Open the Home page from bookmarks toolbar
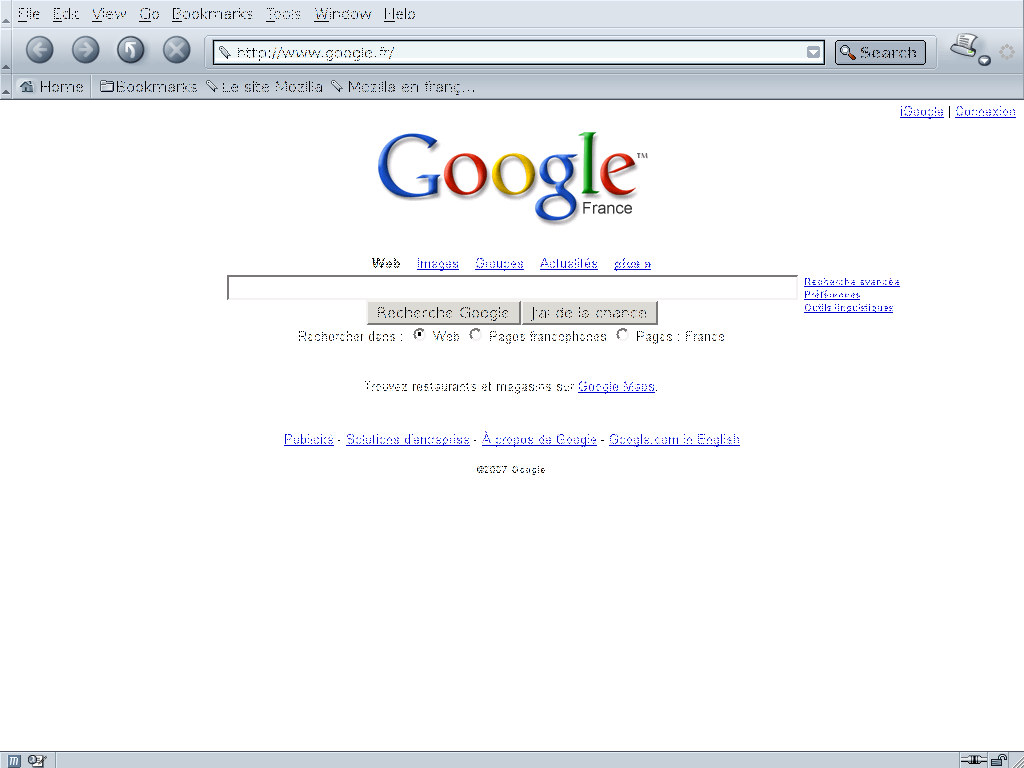The height and width of the screenshot is (768, 1024). point(51,87)
